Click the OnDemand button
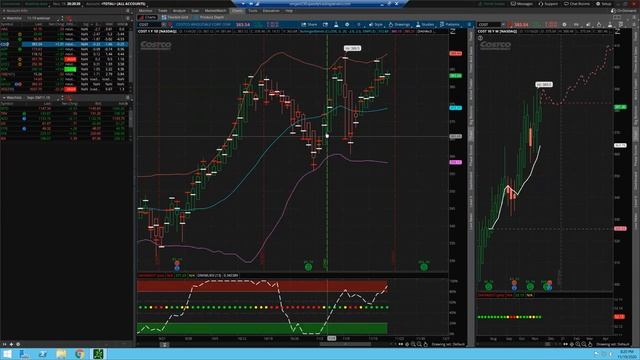640x360 pixels. click(624, 11)
